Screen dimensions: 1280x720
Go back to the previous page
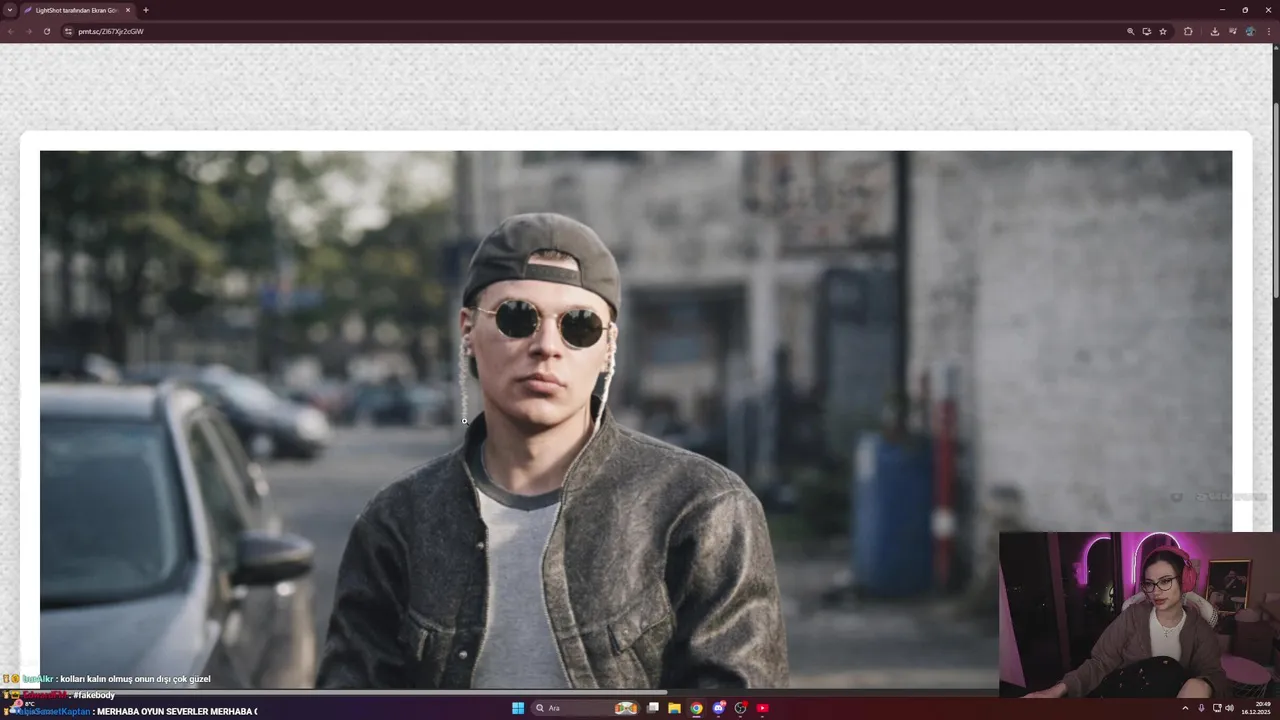pos(11,31)
